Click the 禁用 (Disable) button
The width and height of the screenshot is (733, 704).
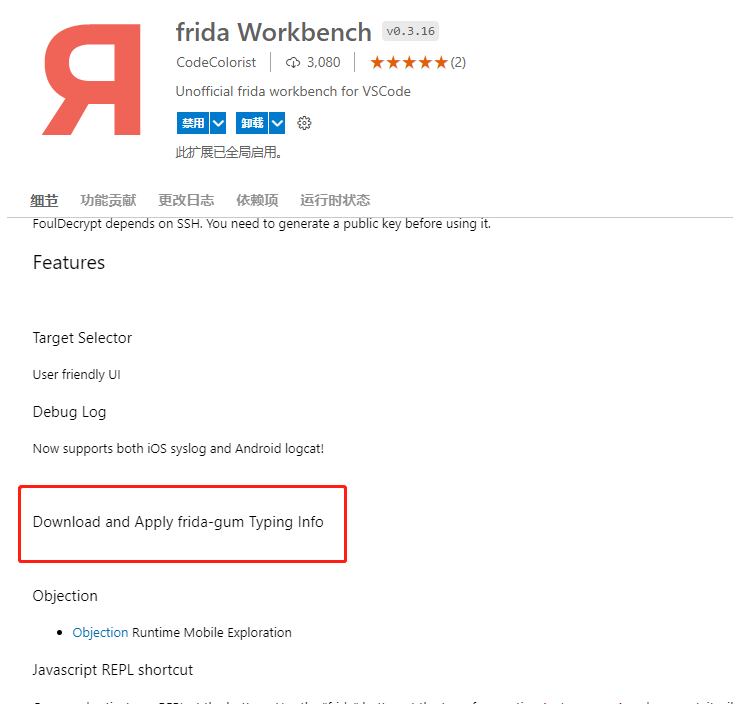pos(192,123)
